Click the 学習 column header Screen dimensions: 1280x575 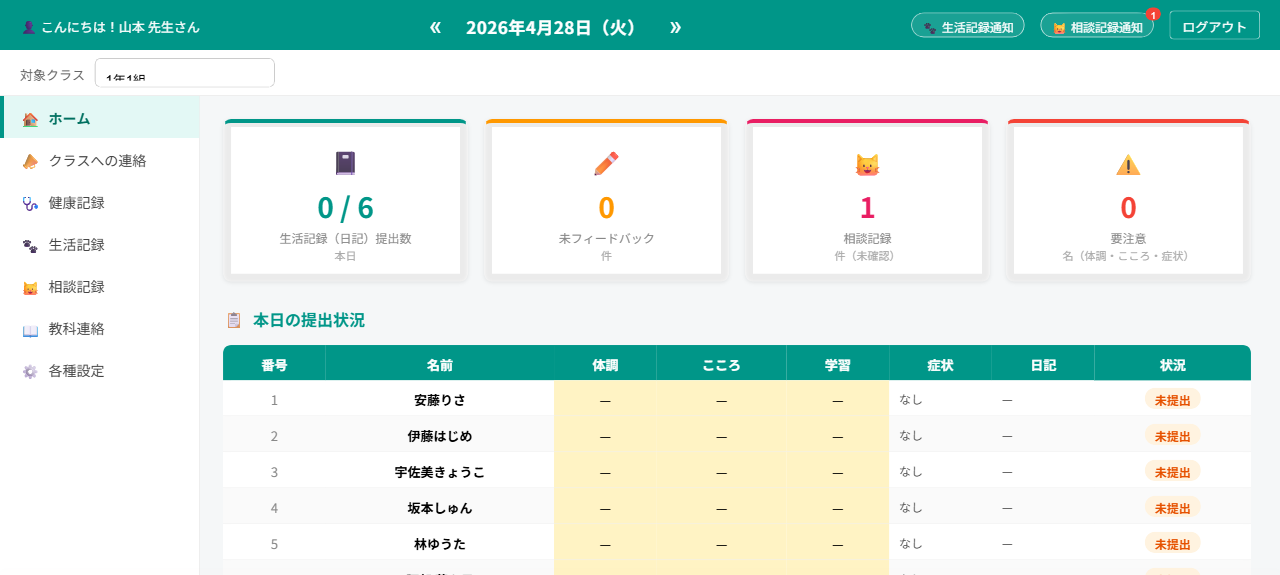[838, 364]
